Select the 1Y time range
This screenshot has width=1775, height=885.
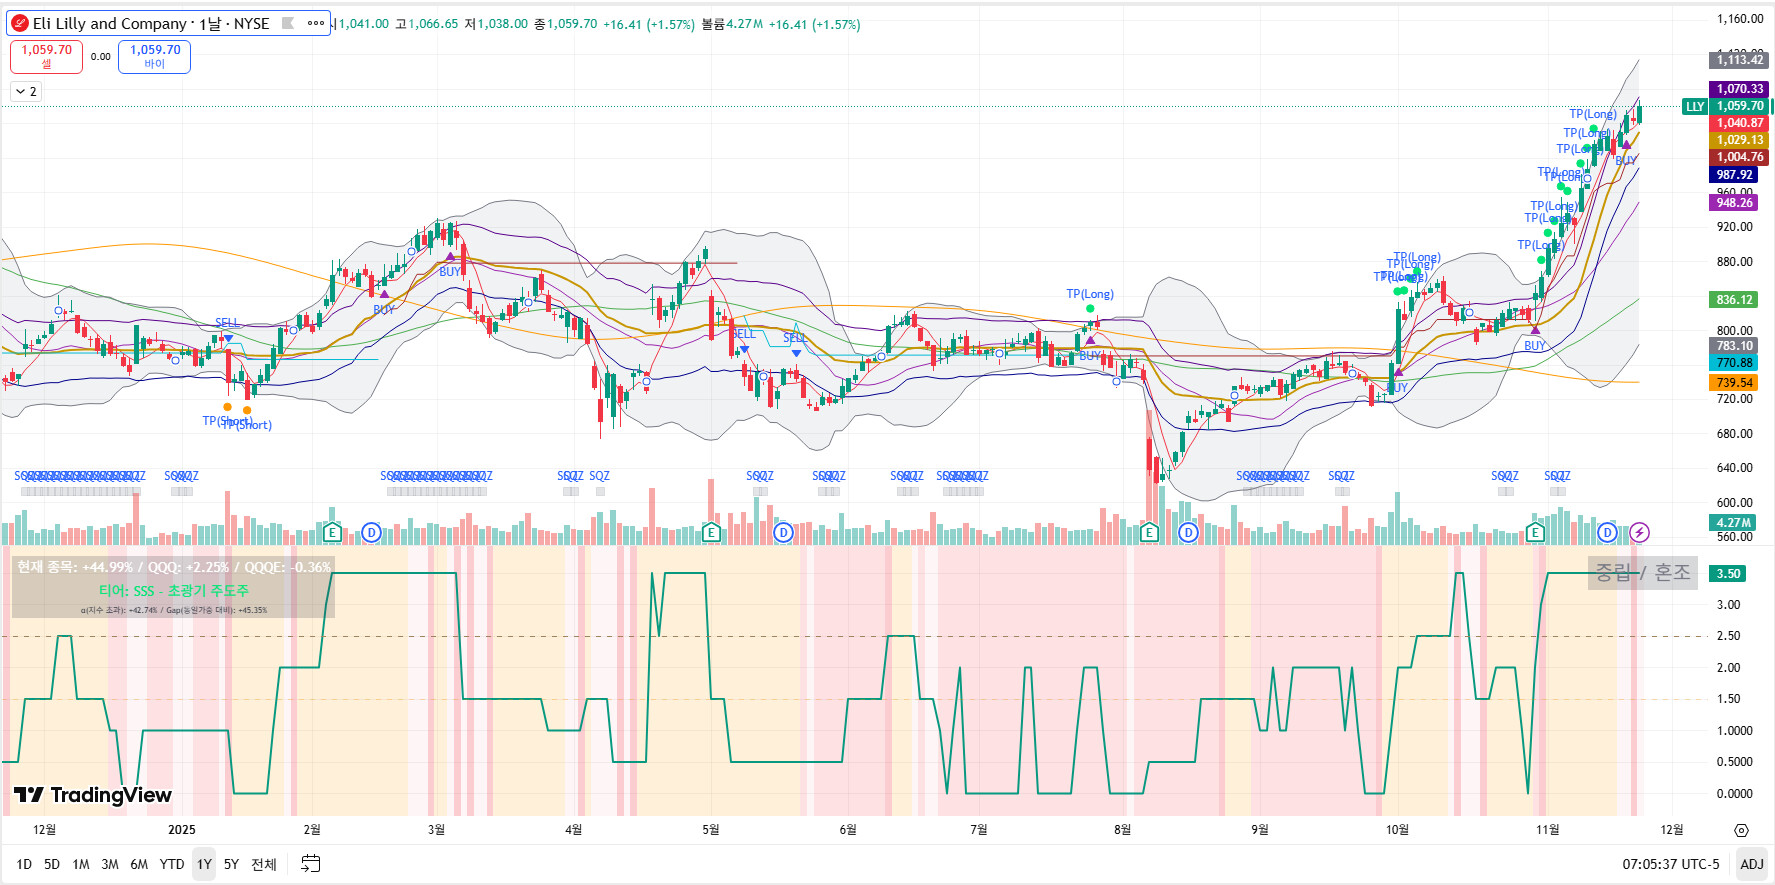pos(204,864)
